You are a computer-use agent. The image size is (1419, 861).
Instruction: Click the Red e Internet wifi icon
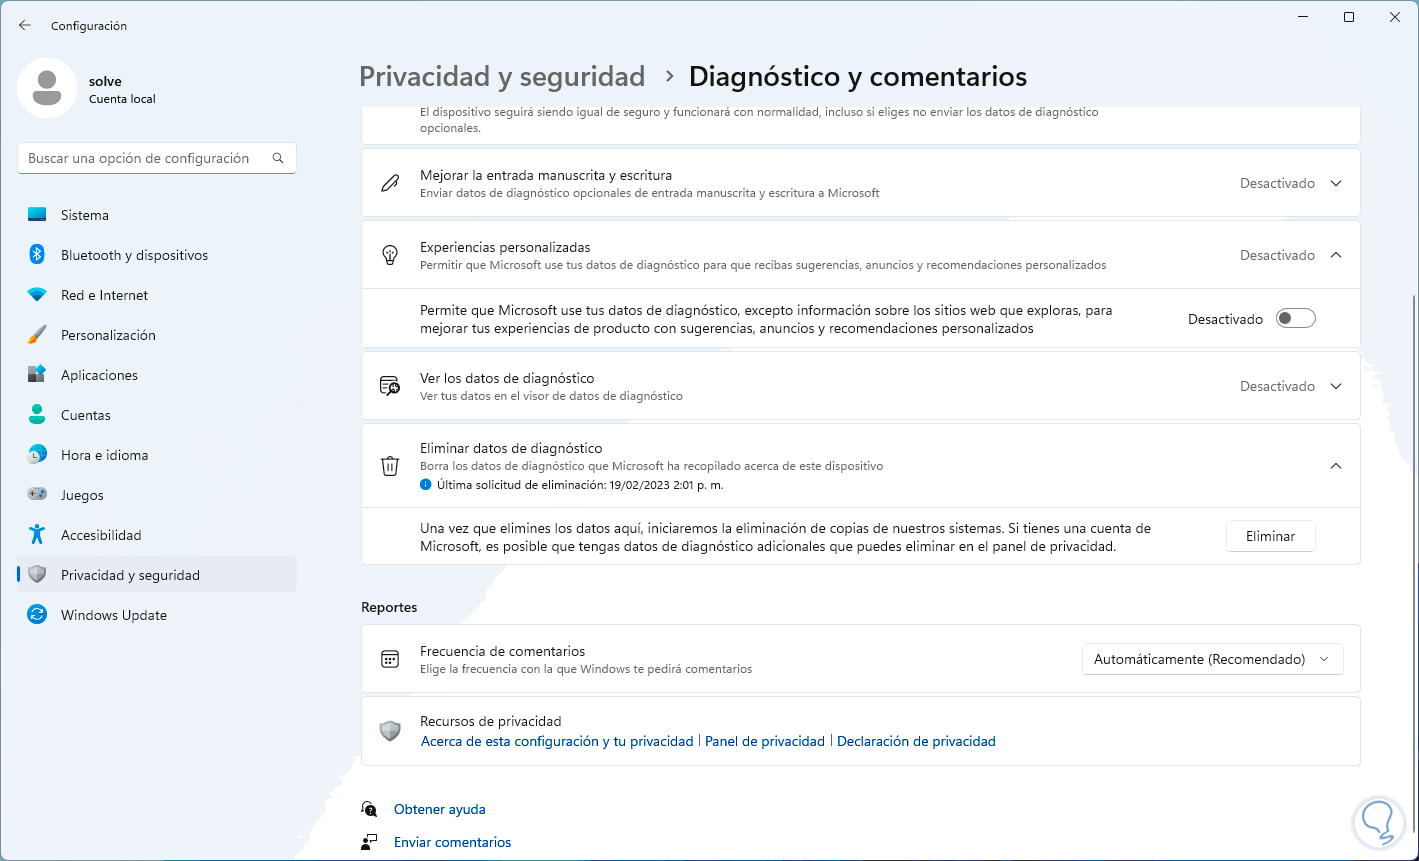pyautogui.click(x=37, y=295)
